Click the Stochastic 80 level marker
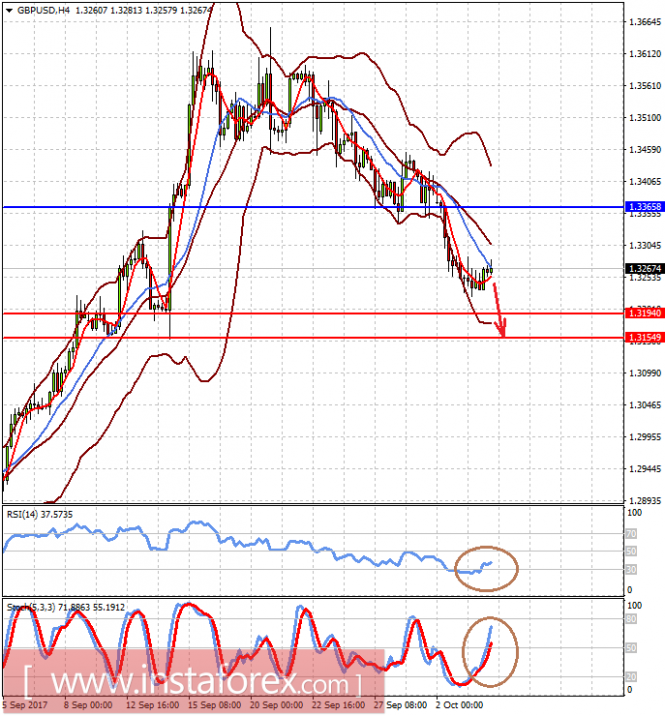 tap(631, 619)
